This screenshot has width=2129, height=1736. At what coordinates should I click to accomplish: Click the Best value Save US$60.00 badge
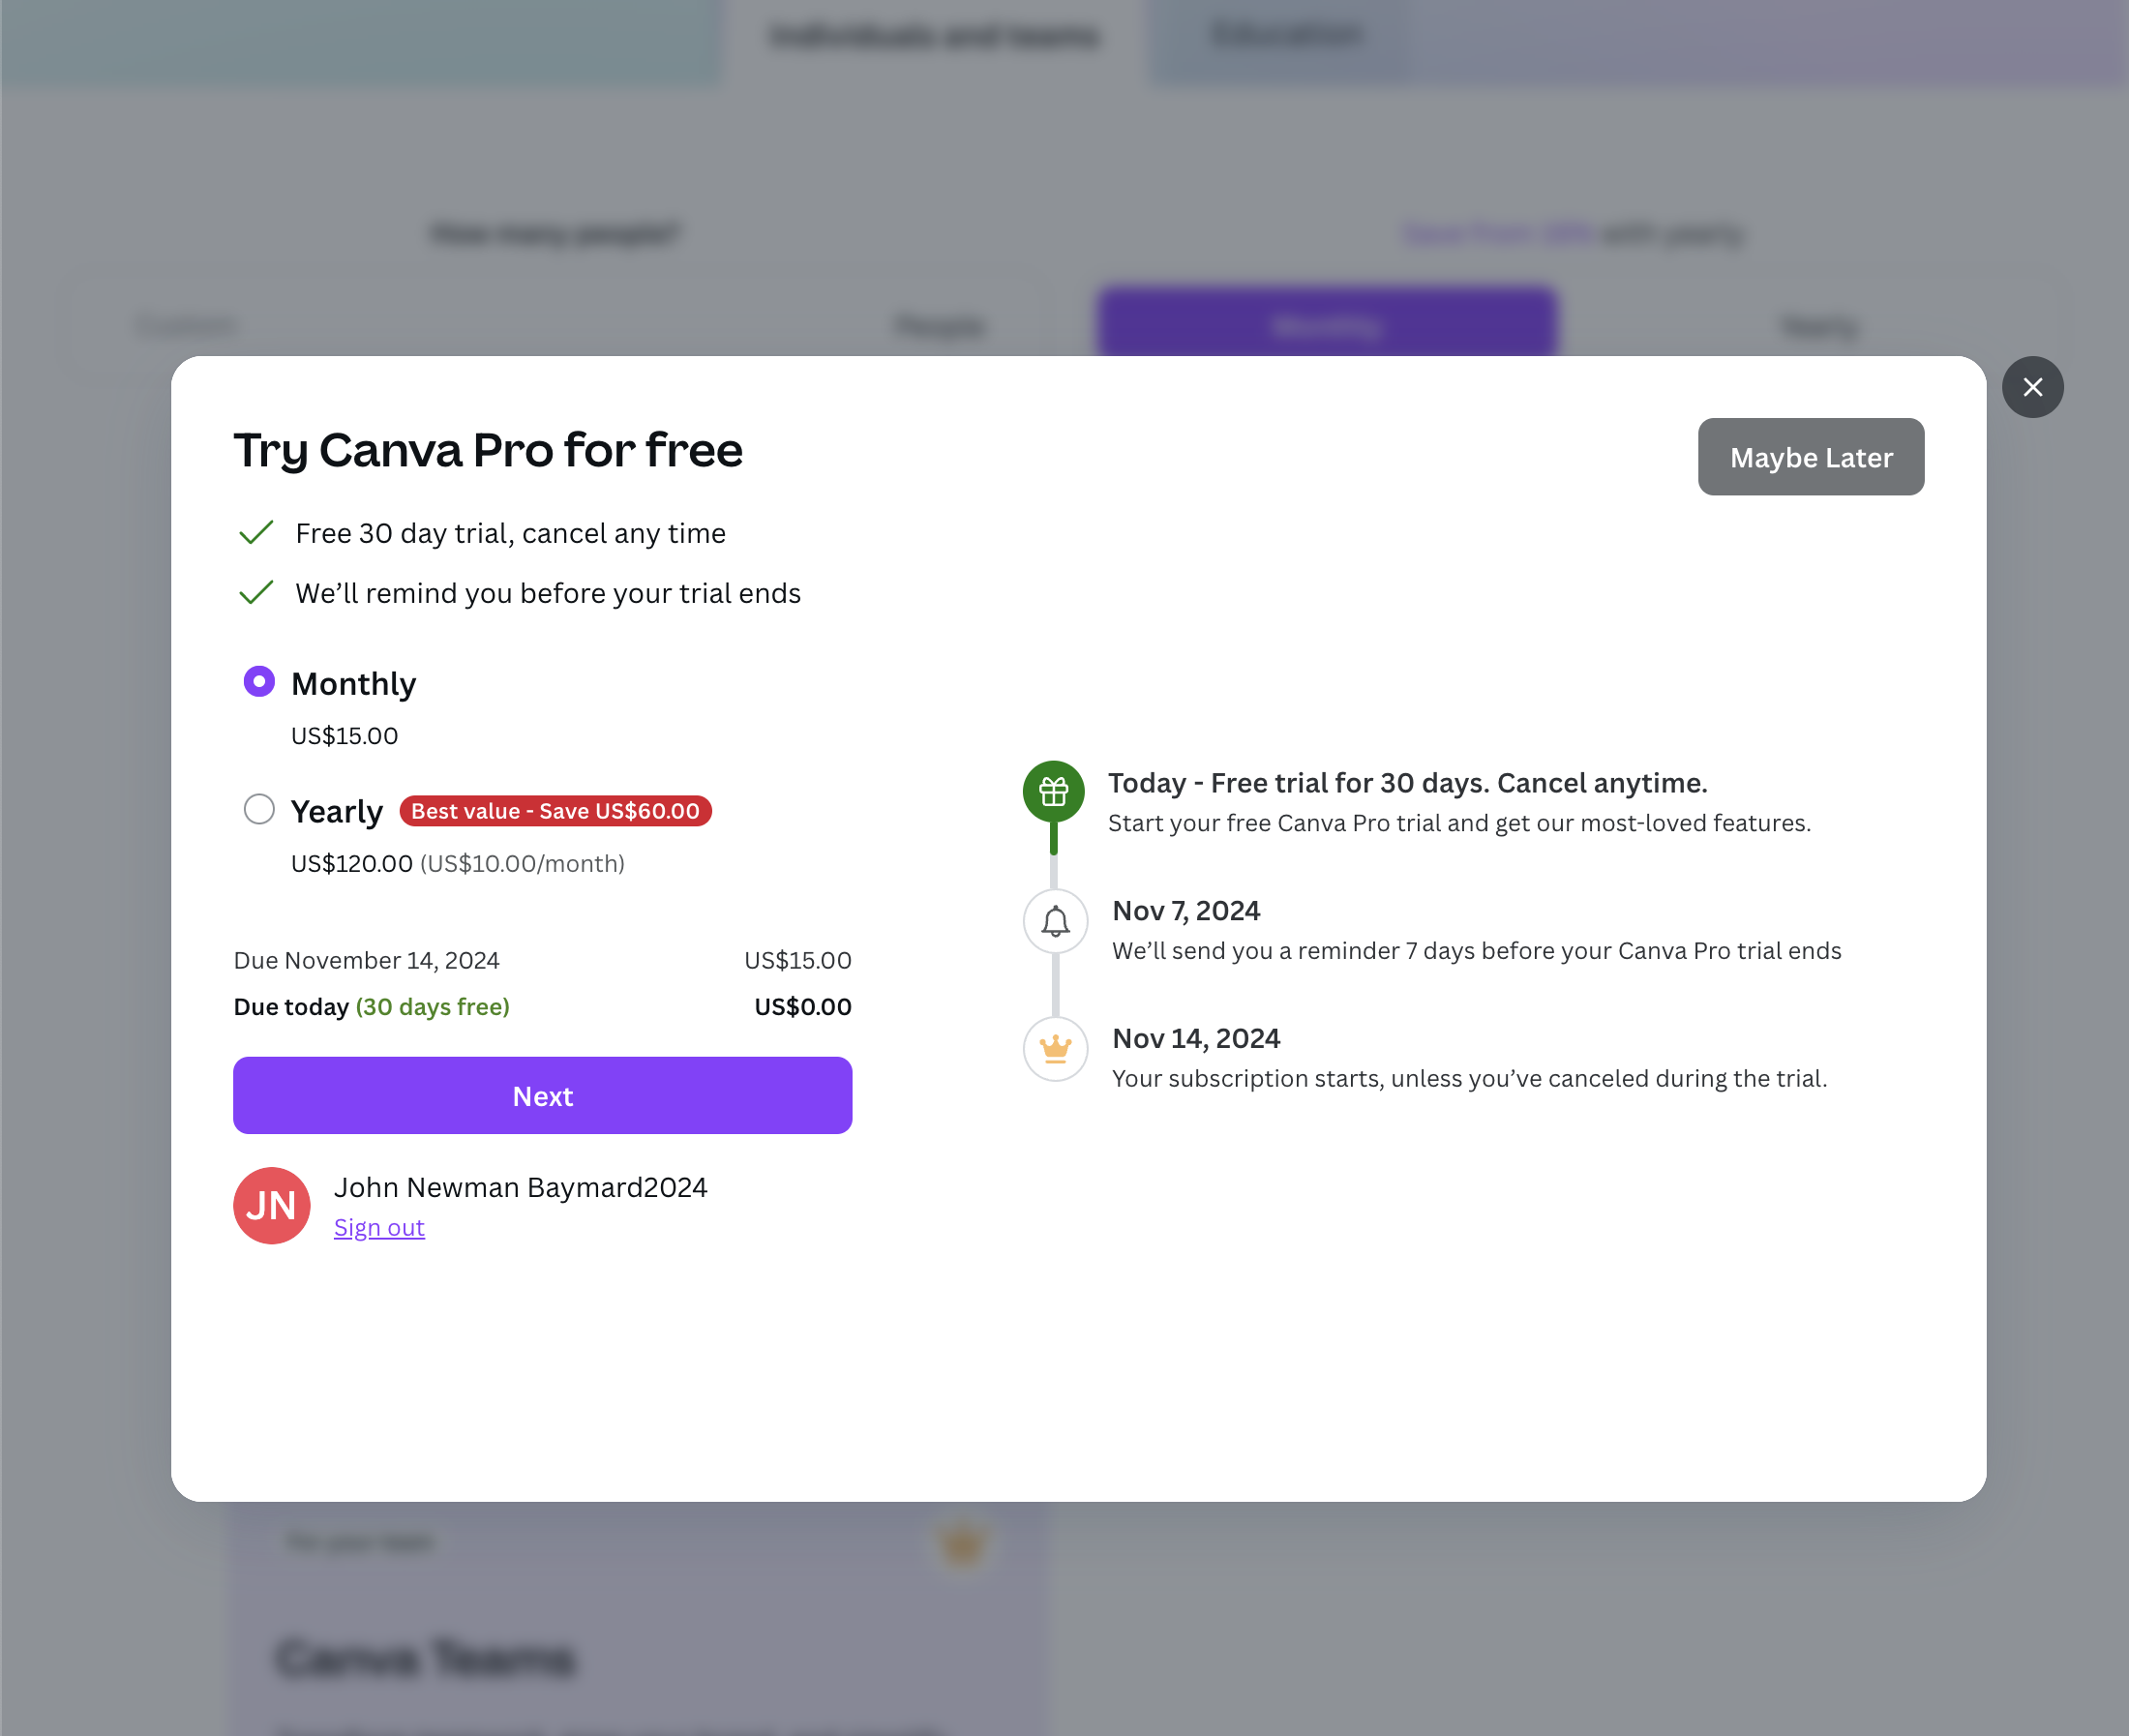[555, 811]
